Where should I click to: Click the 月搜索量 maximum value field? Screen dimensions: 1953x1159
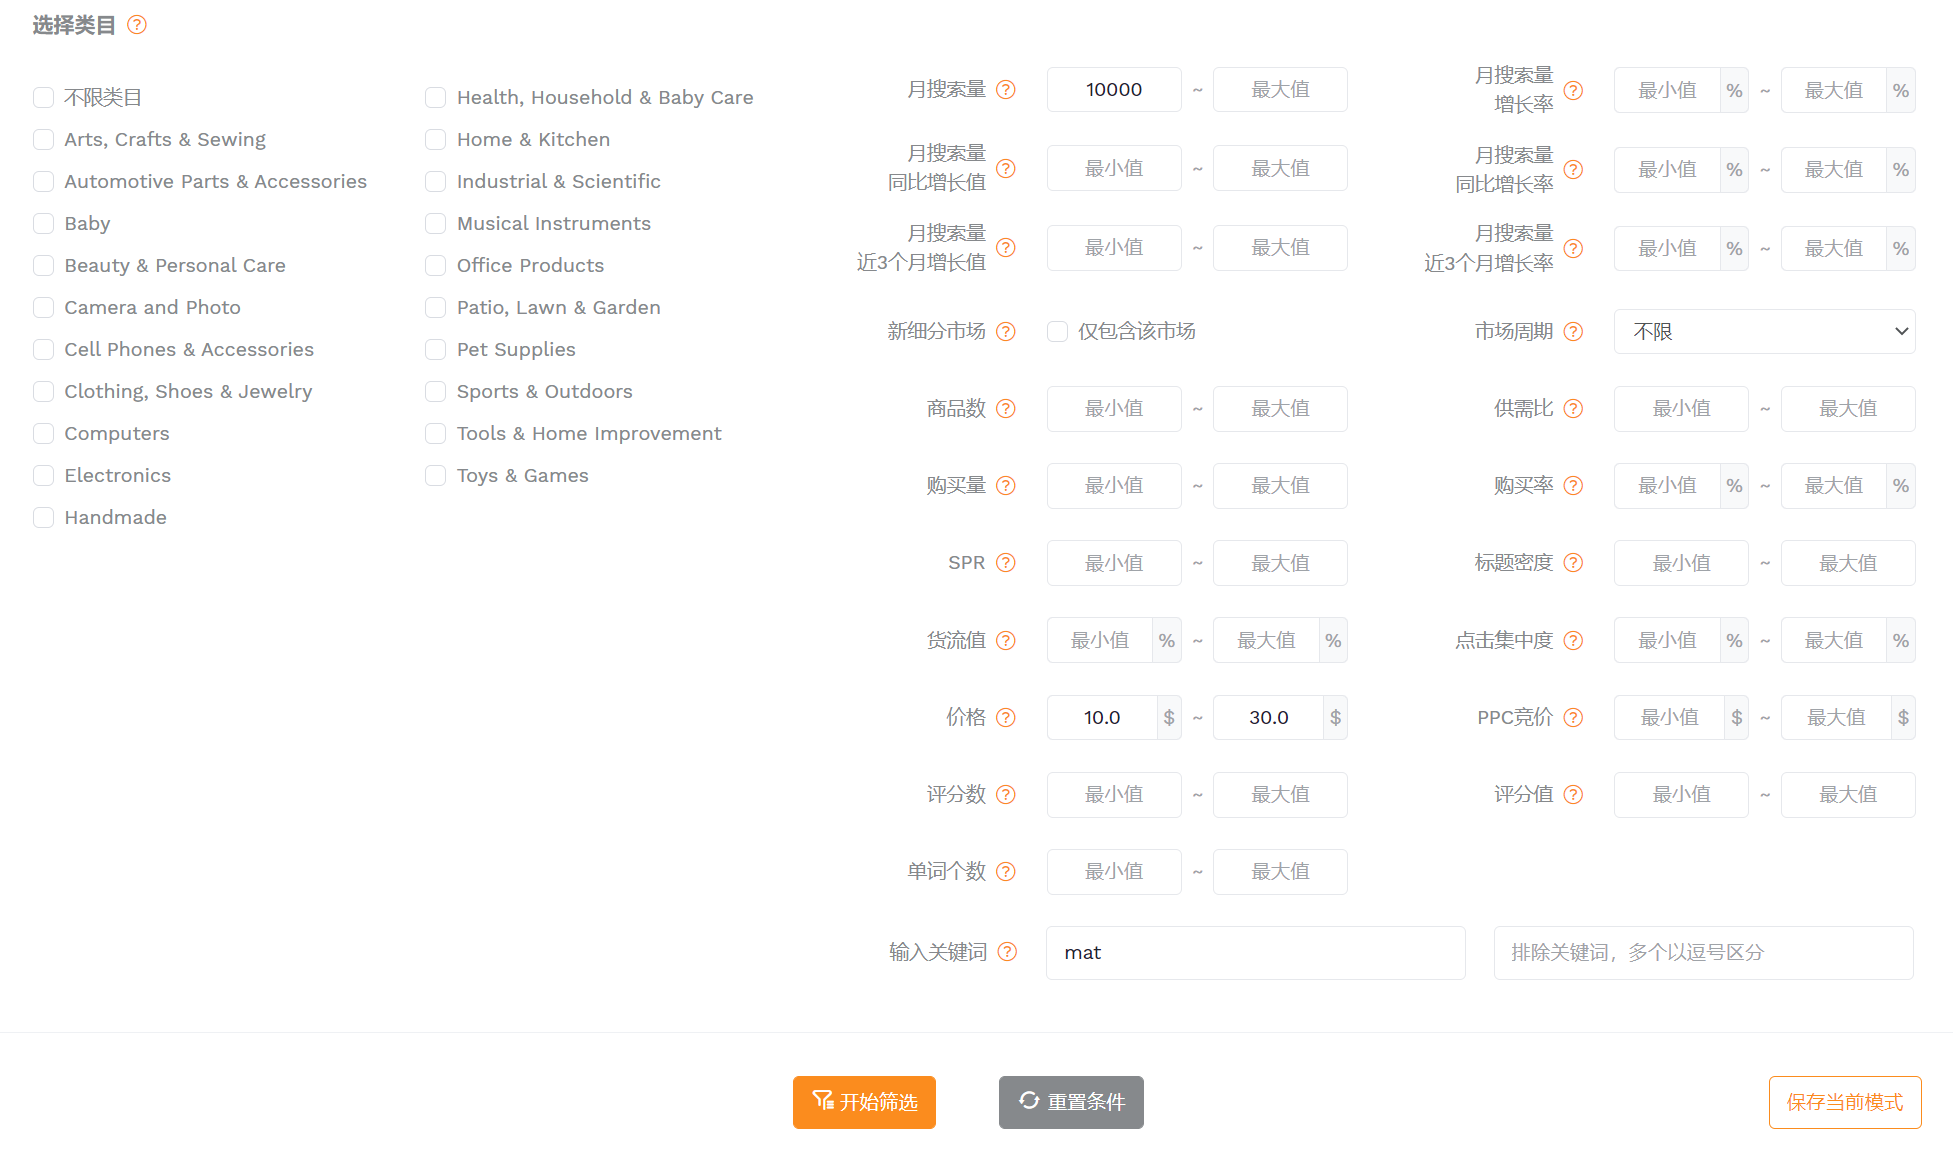pyautogui.click(x=1280, y=90)
